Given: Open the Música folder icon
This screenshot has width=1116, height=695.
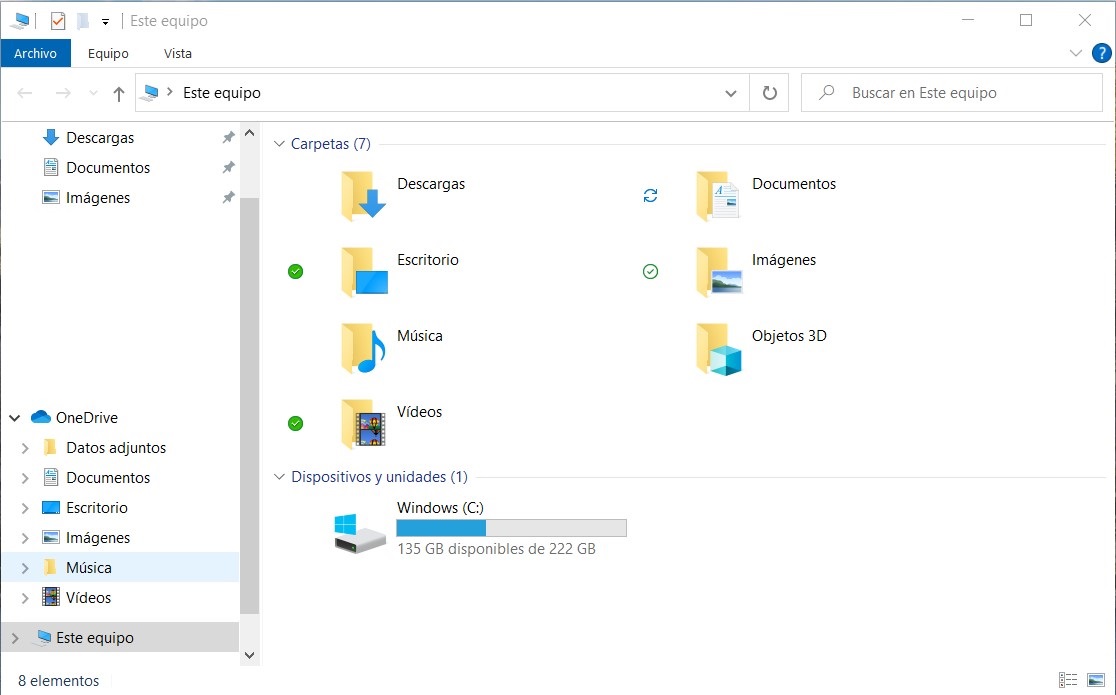Looking at the screenshot, I should pyautogui.click(x=363, y=347).
